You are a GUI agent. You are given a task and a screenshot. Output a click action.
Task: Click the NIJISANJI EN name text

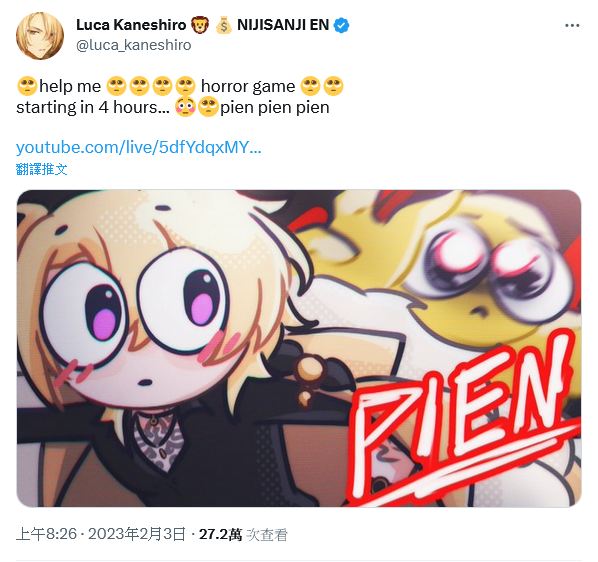(x=283, y=25)
